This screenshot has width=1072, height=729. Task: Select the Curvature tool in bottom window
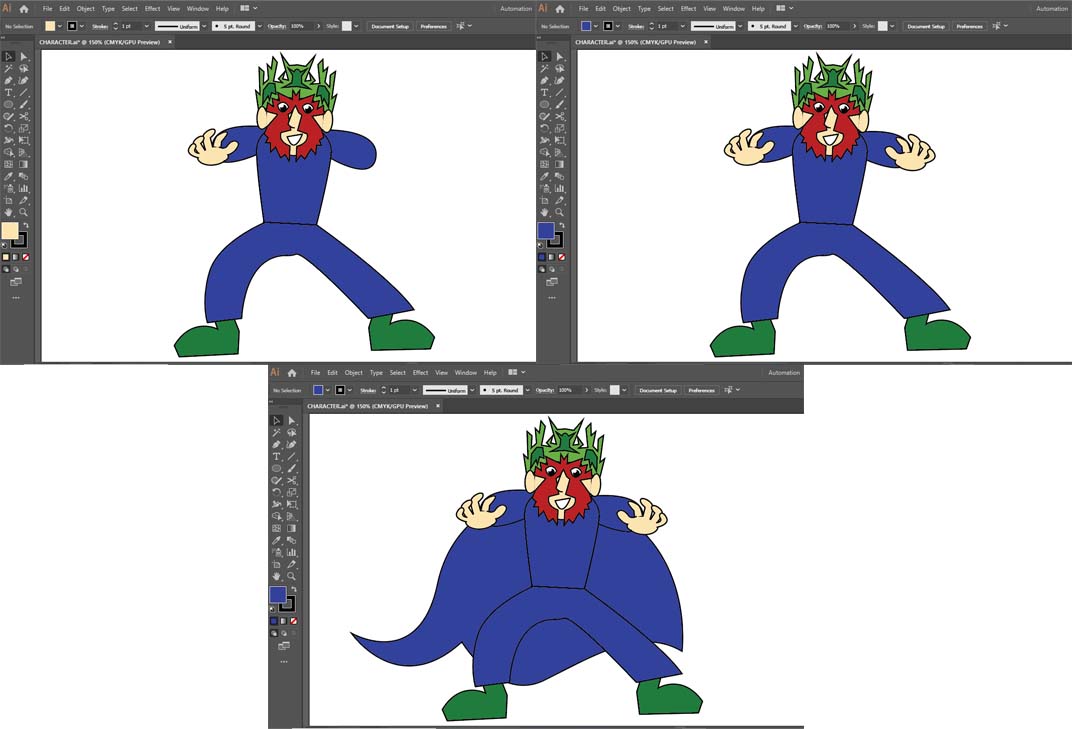click(x=291, y=445)
